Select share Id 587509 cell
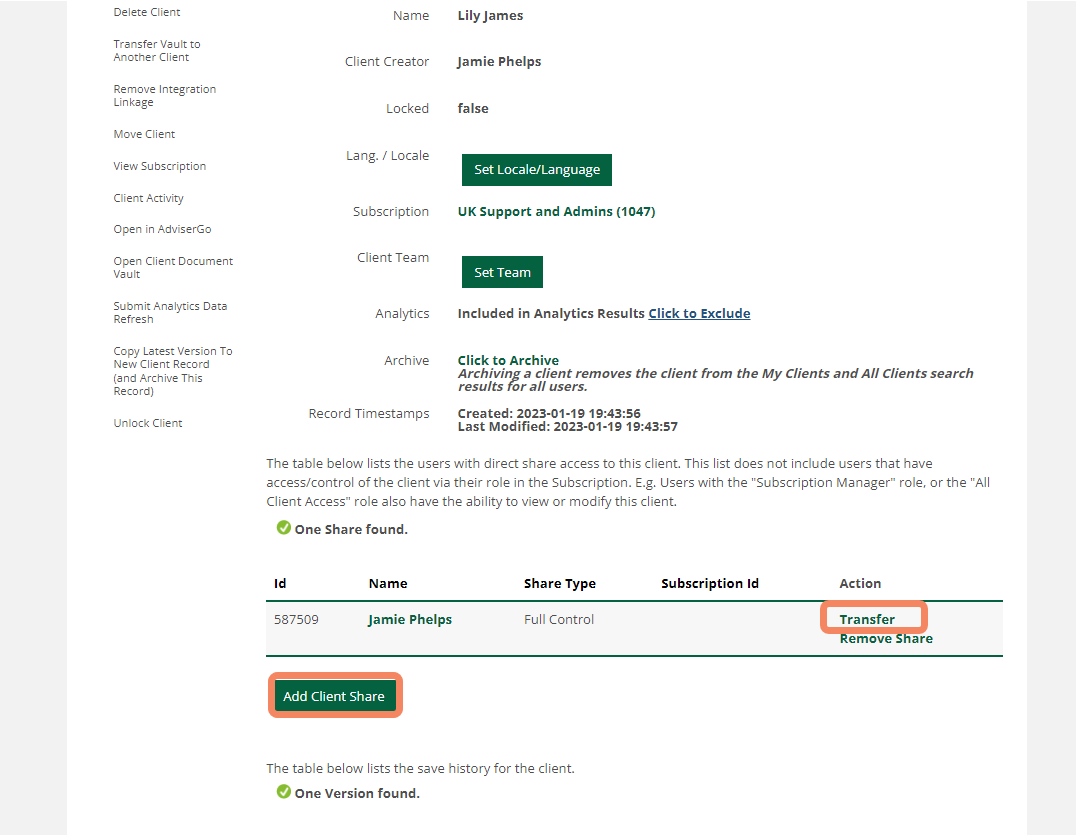The height and width of the screenshot is (835, 1076). point(296,620)
